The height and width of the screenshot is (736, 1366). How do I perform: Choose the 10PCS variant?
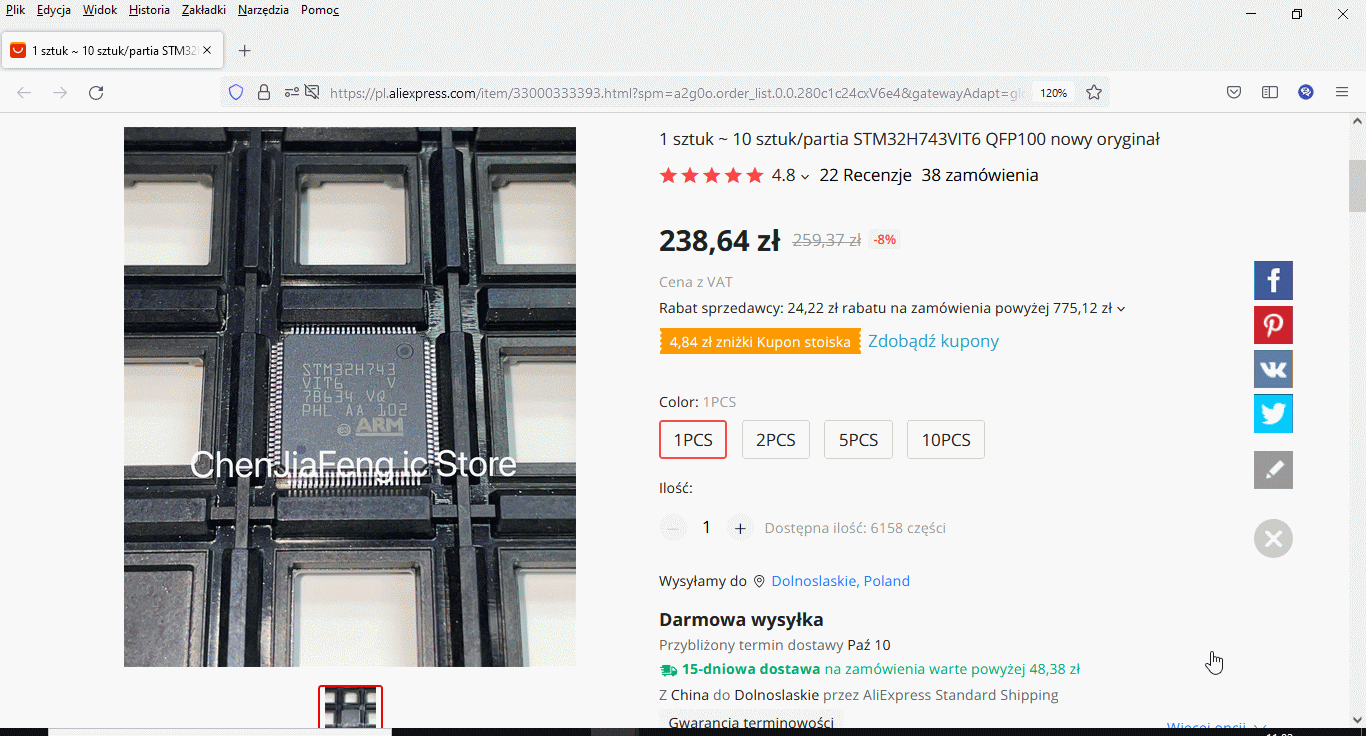pos(946,440)
